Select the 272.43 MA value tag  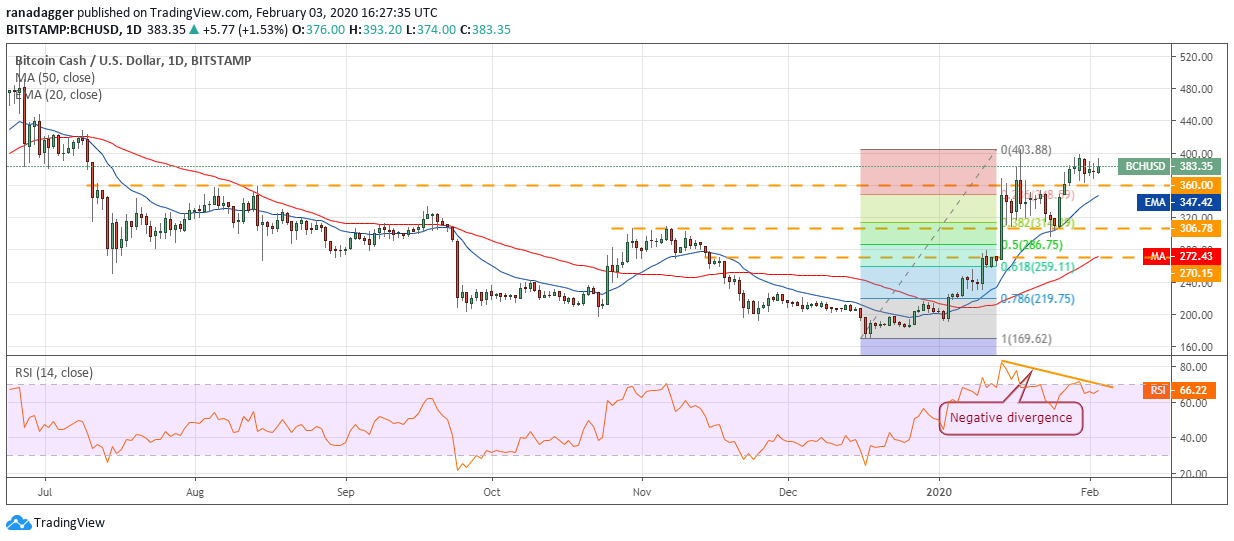[x=1194, y=257]
